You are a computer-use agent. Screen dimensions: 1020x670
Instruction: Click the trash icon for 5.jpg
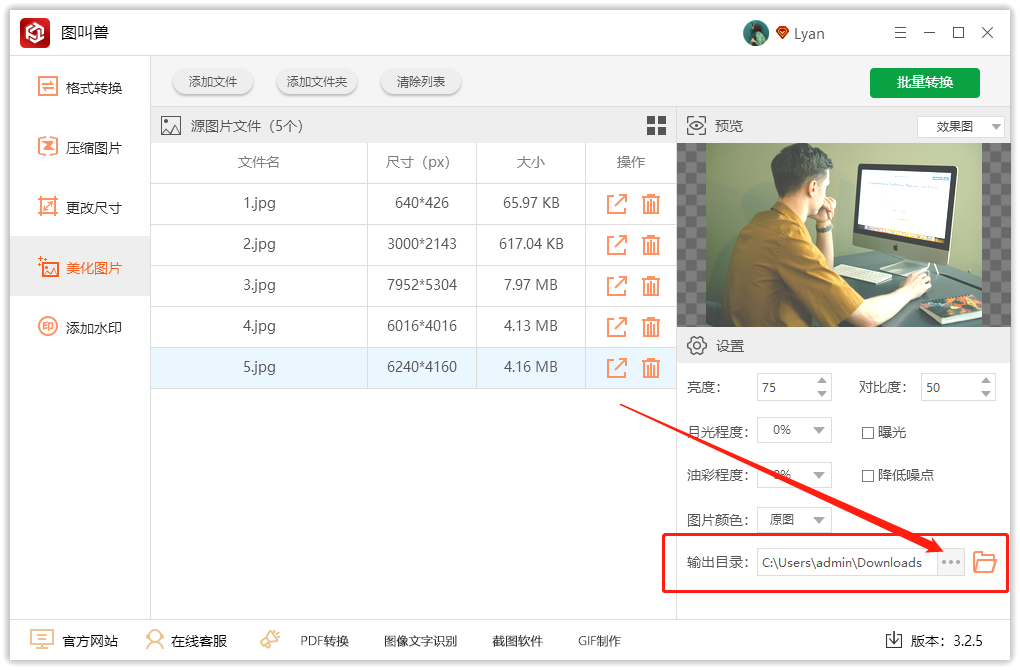(x=651, y=367)
